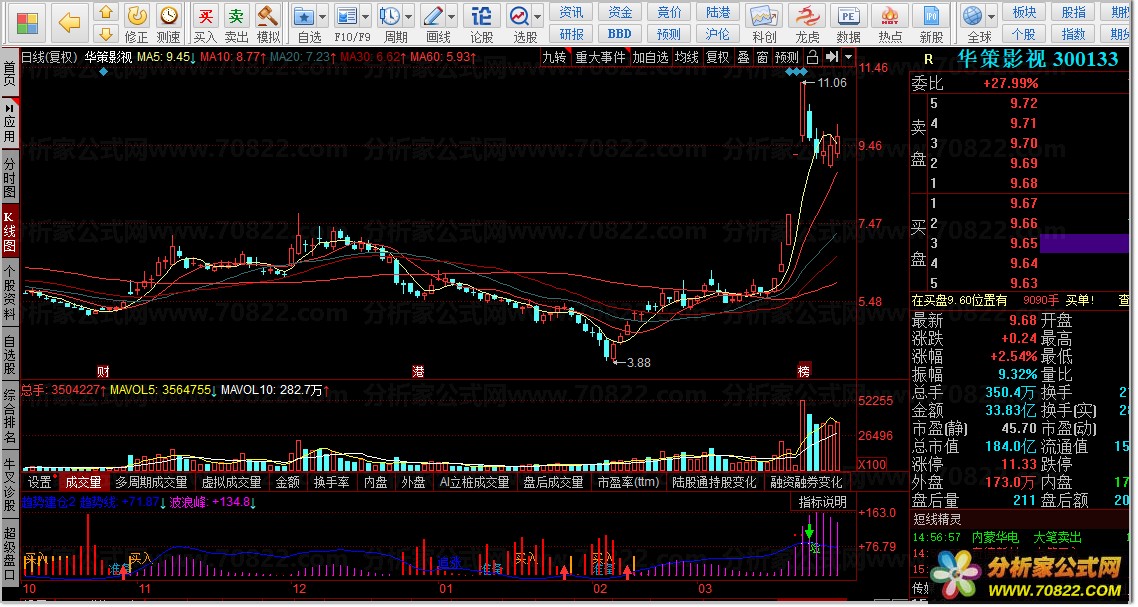Click the 修正 refresh icon
This screenshot has width=1138, height=607.
136,16
